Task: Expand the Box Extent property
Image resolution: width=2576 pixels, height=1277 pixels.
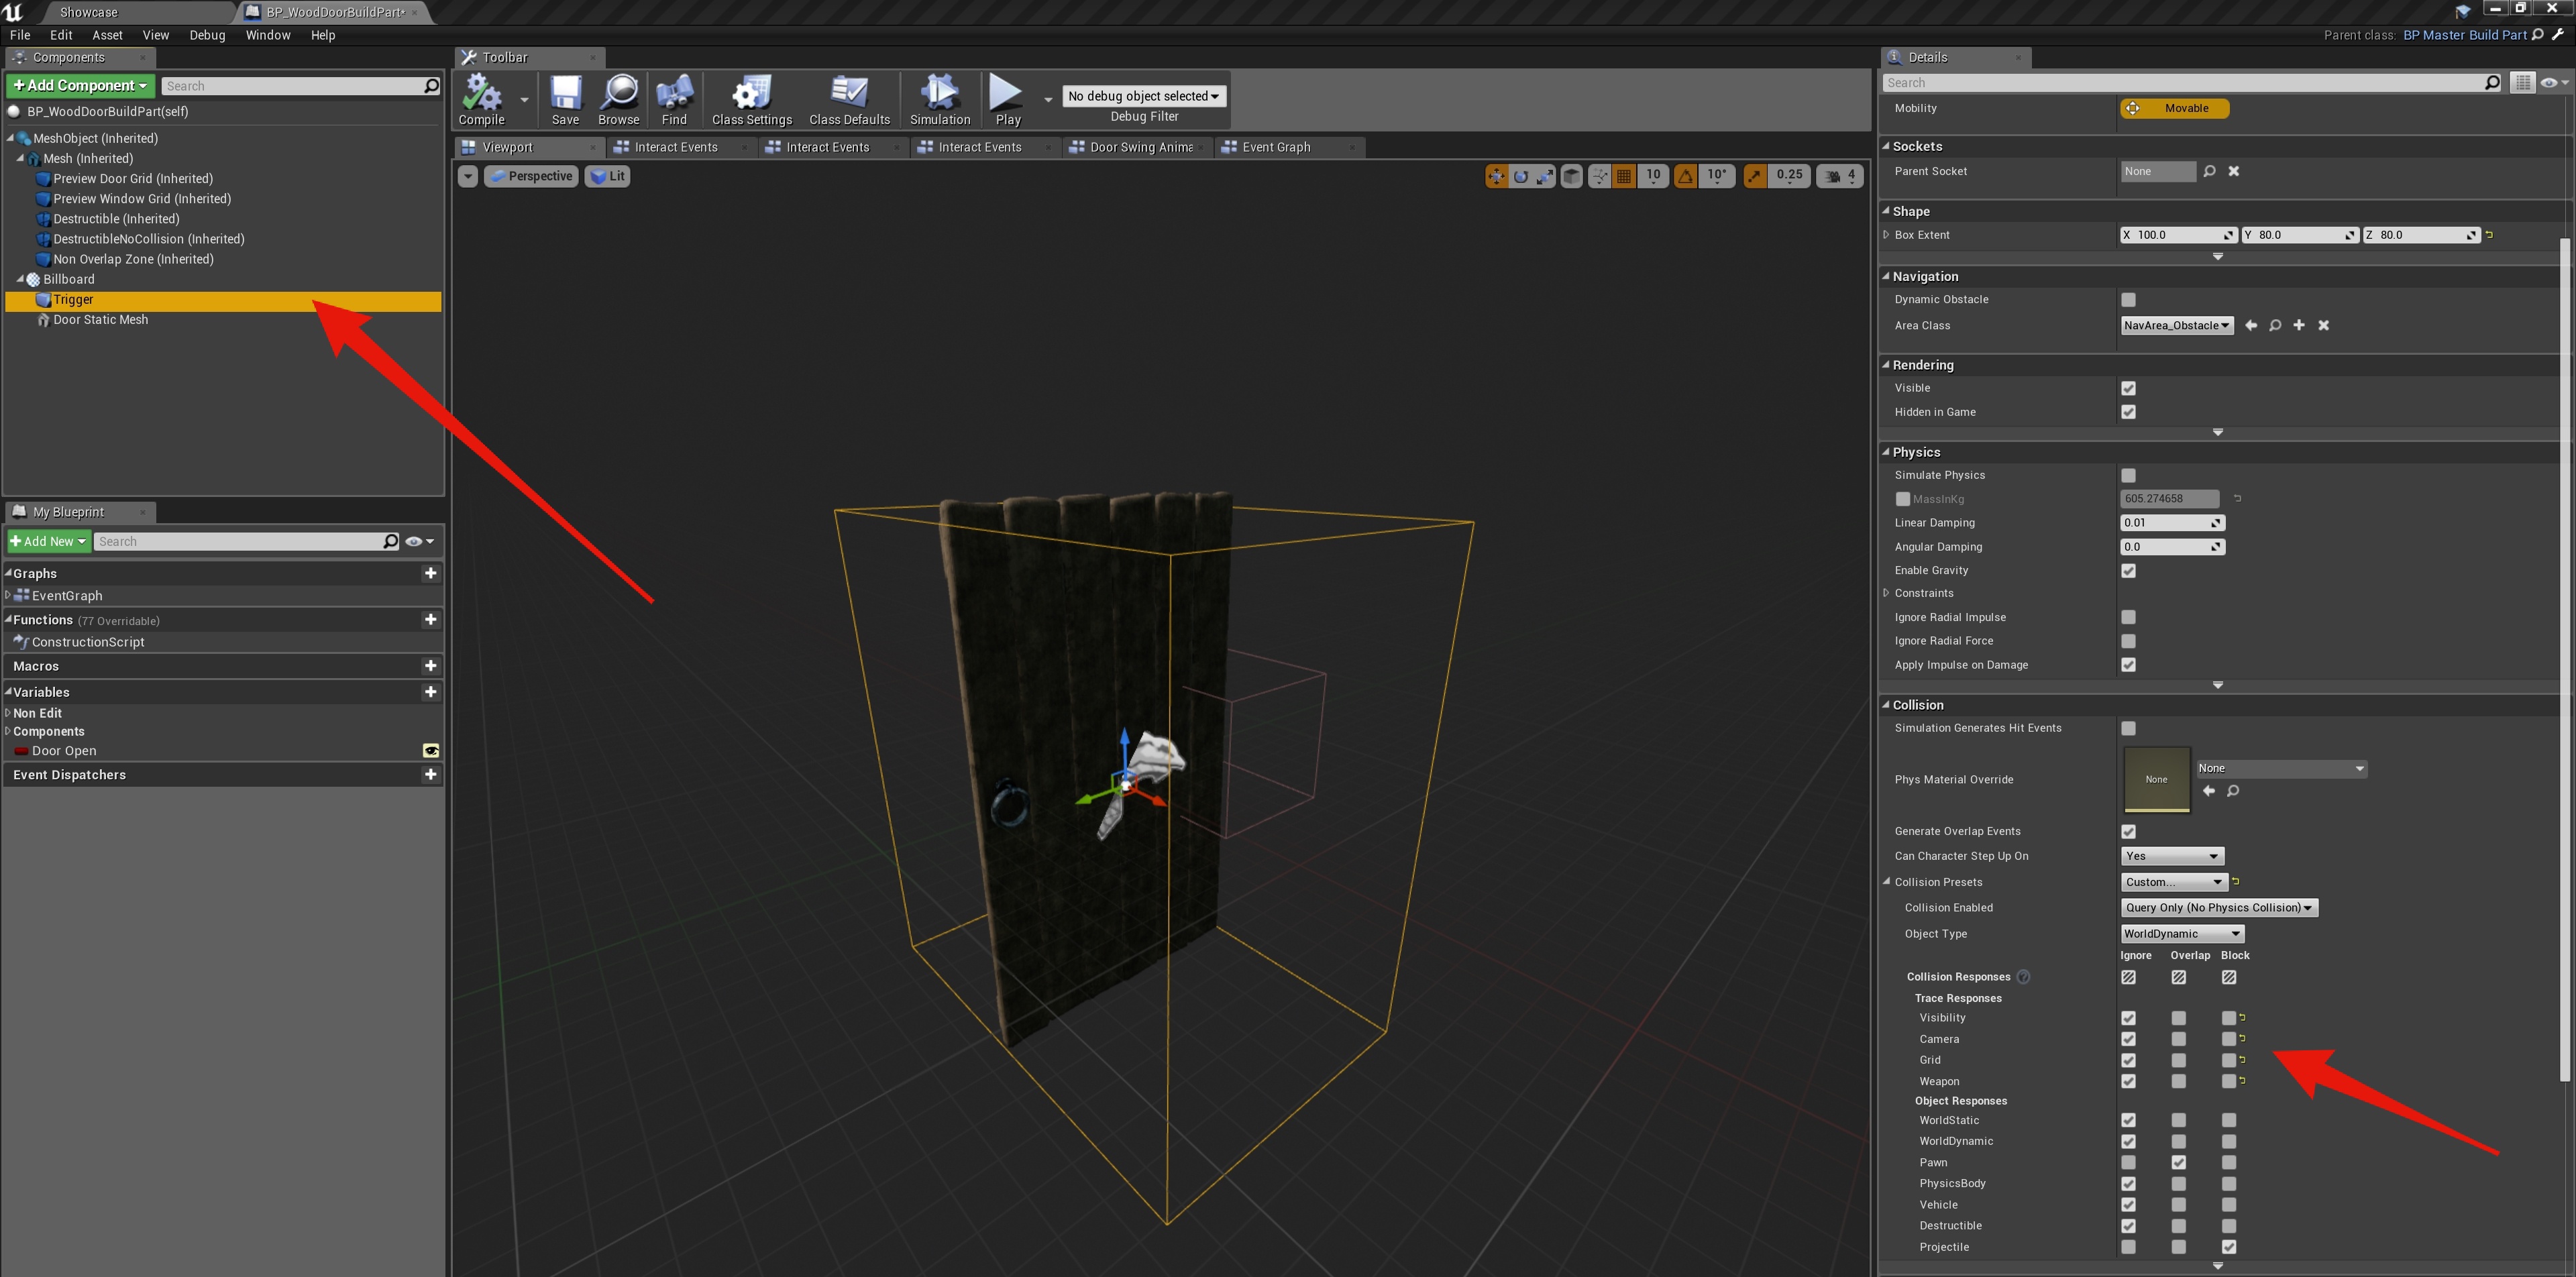Action: 1886,235
